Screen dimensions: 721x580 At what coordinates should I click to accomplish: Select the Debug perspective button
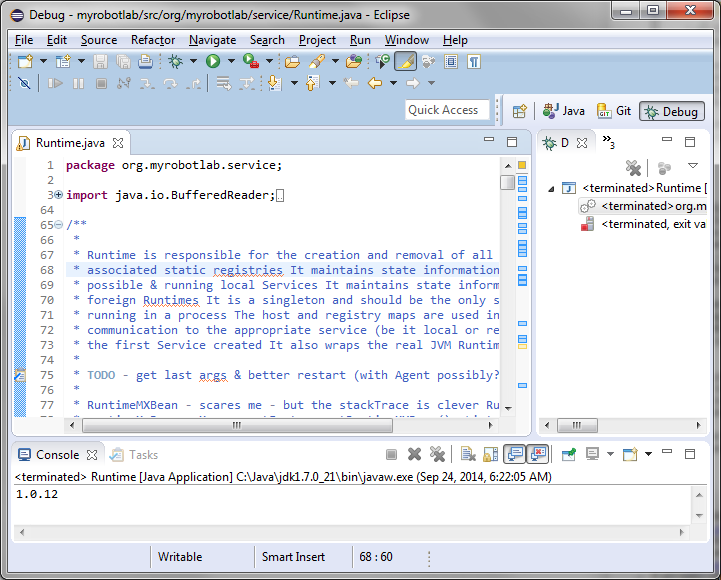(672, 112)
